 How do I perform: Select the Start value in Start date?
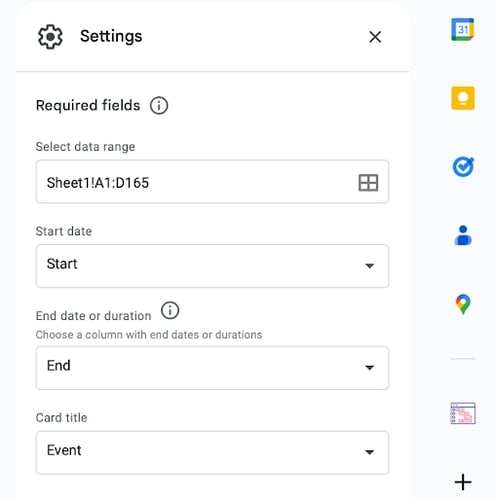coord(62,264)
